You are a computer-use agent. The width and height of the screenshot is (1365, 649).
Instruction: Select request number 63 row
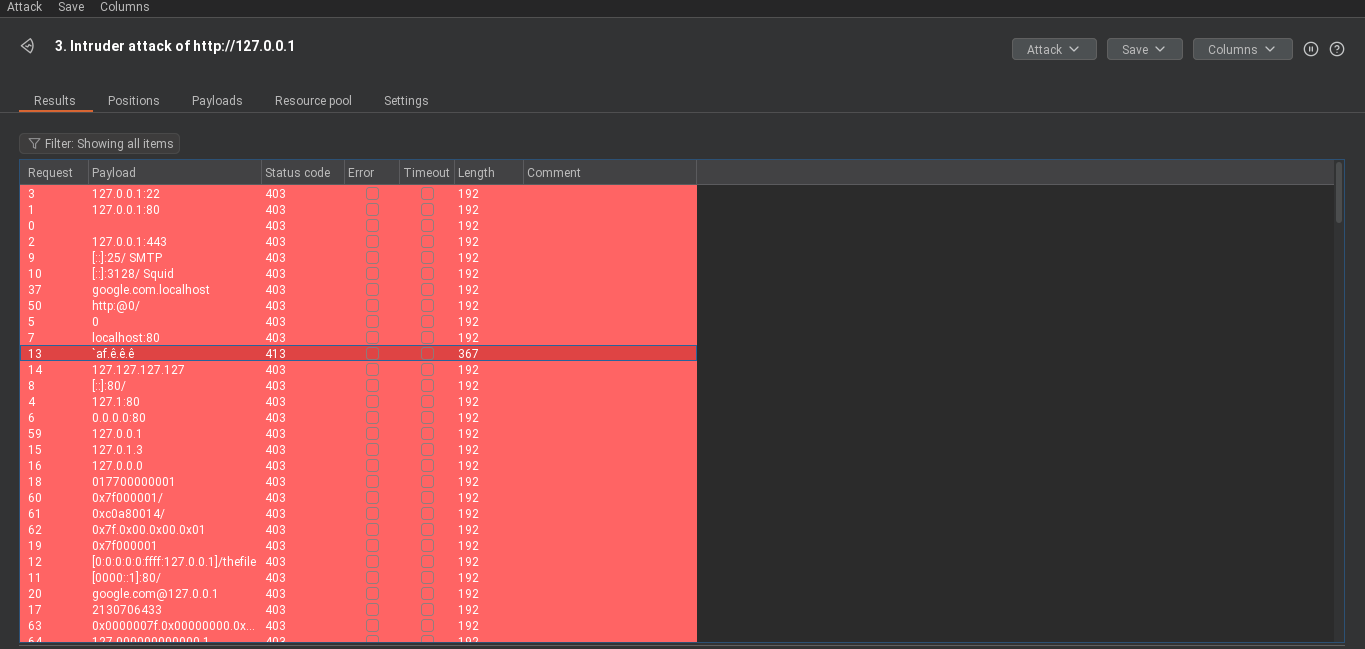358,626
